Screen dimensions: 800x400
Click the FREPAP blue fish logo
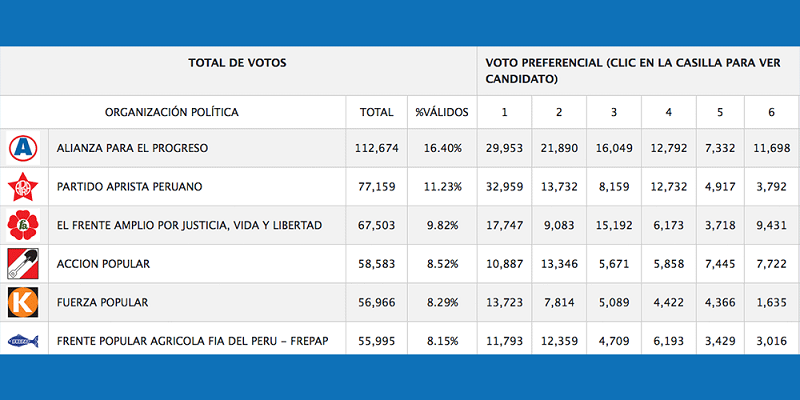(x=22, y=339)
